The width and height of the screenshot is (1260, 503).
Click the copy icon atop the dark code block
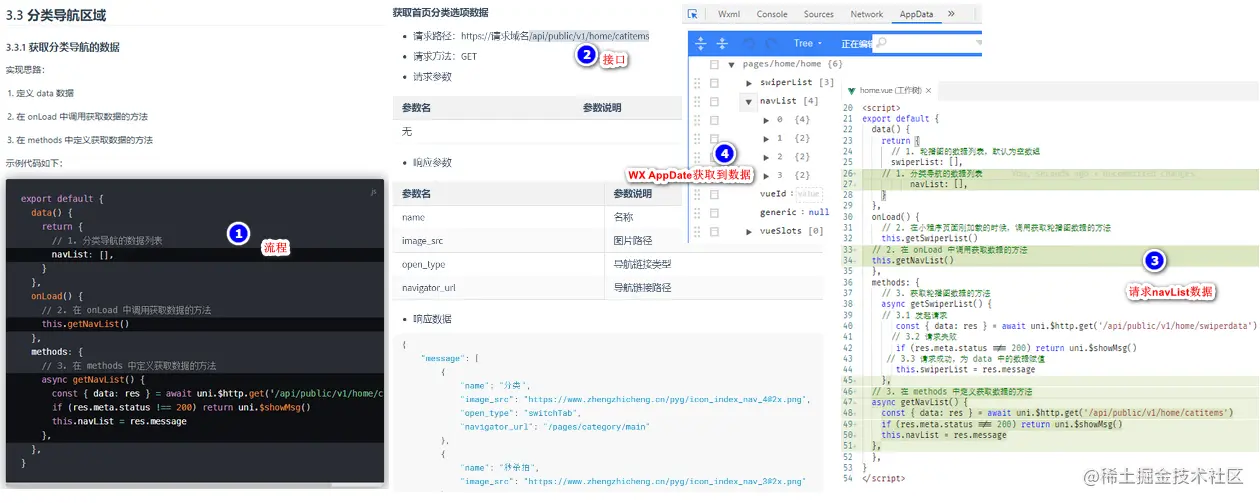coord(373,190)
